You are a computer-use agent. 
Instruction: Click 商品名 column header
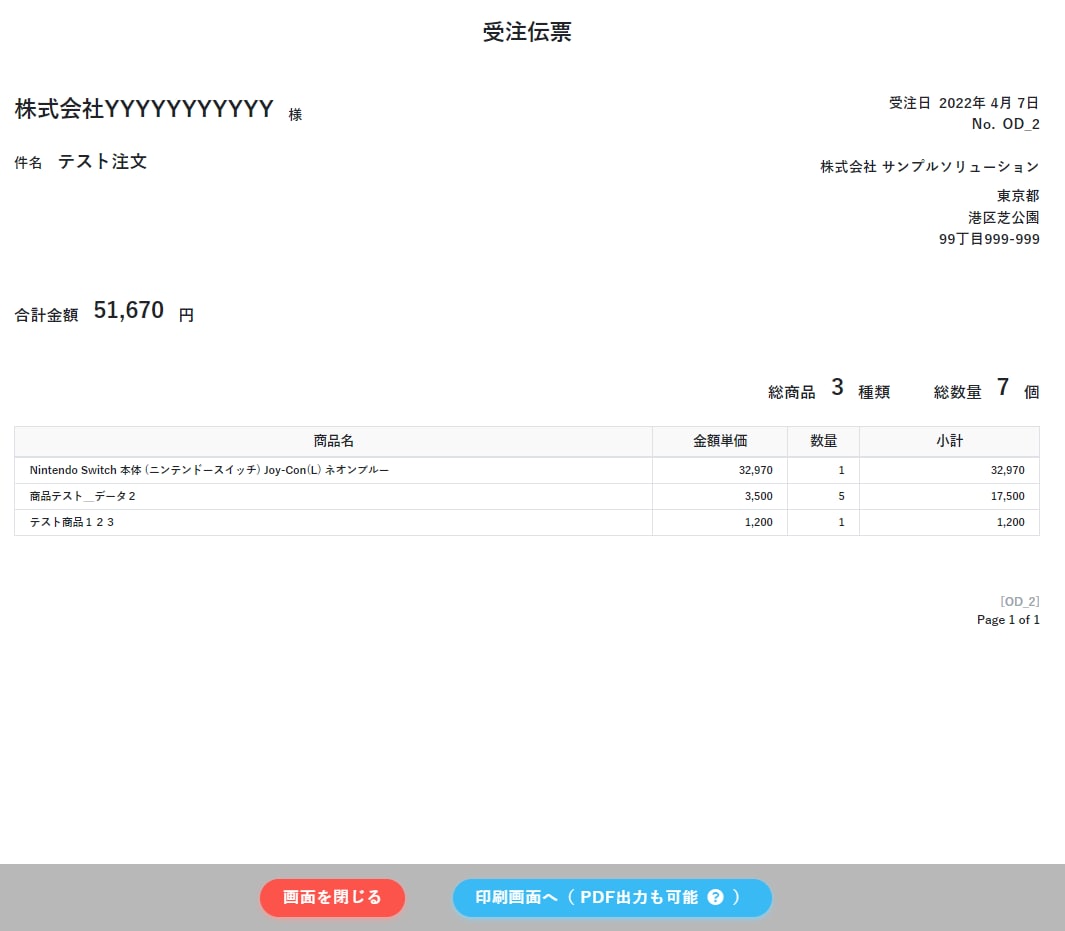[333, 441]
